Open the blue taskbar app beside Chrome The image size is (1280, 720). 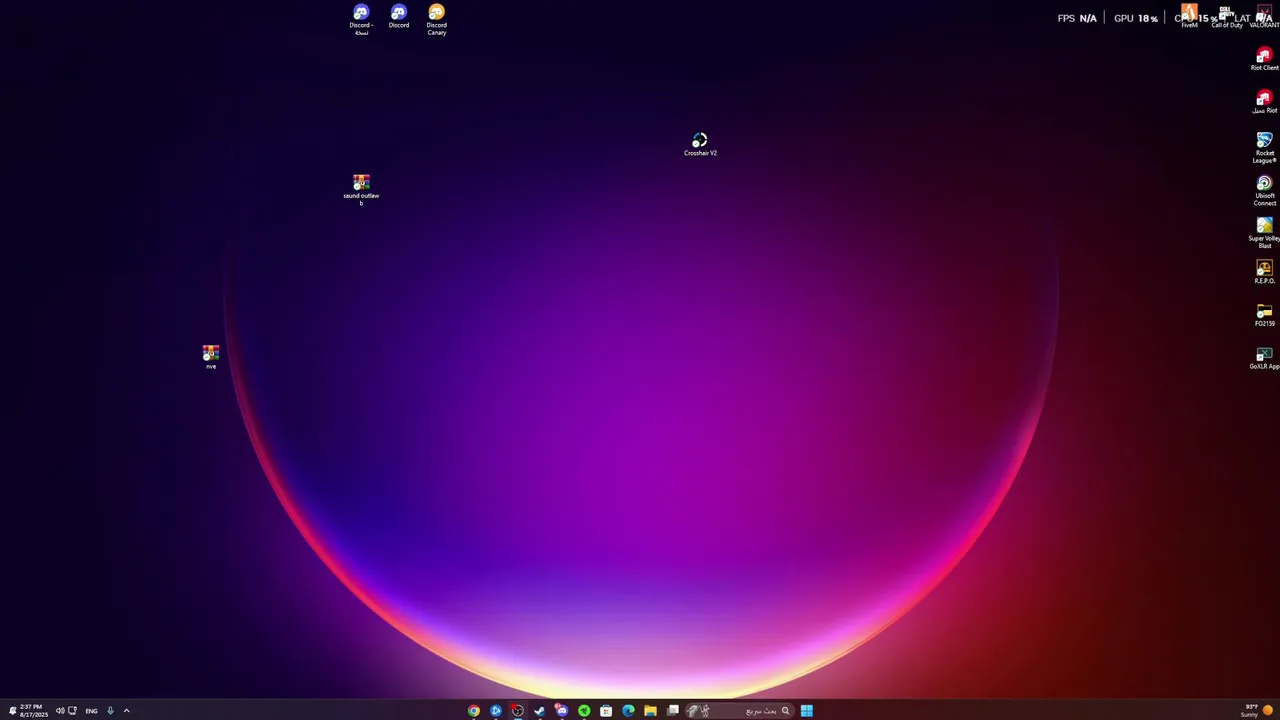tap(496, 711)
